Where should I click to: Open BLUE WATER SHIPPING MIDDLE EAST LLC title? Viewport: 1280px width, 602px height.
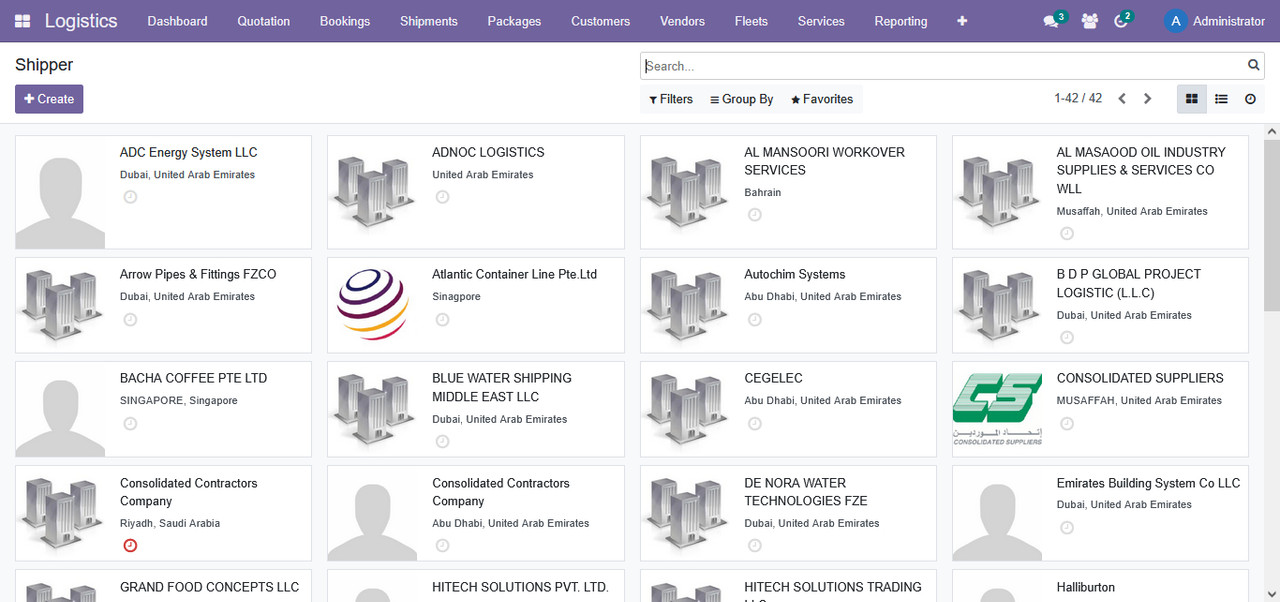click(x=502, y=388)
